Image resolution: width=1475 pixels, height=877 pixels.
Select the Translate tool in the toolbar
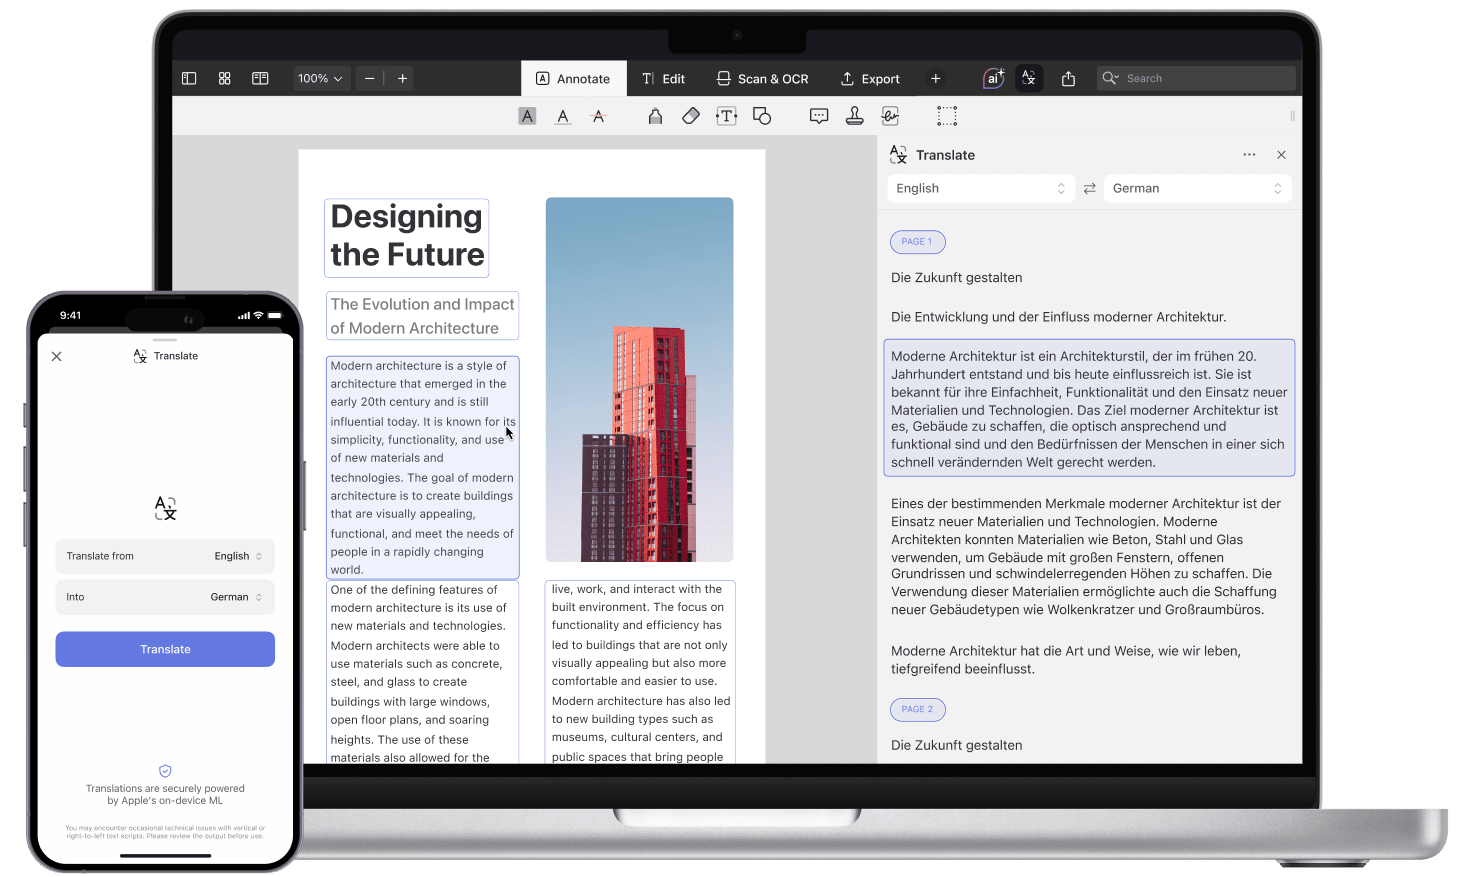(x=1029, y=78)
